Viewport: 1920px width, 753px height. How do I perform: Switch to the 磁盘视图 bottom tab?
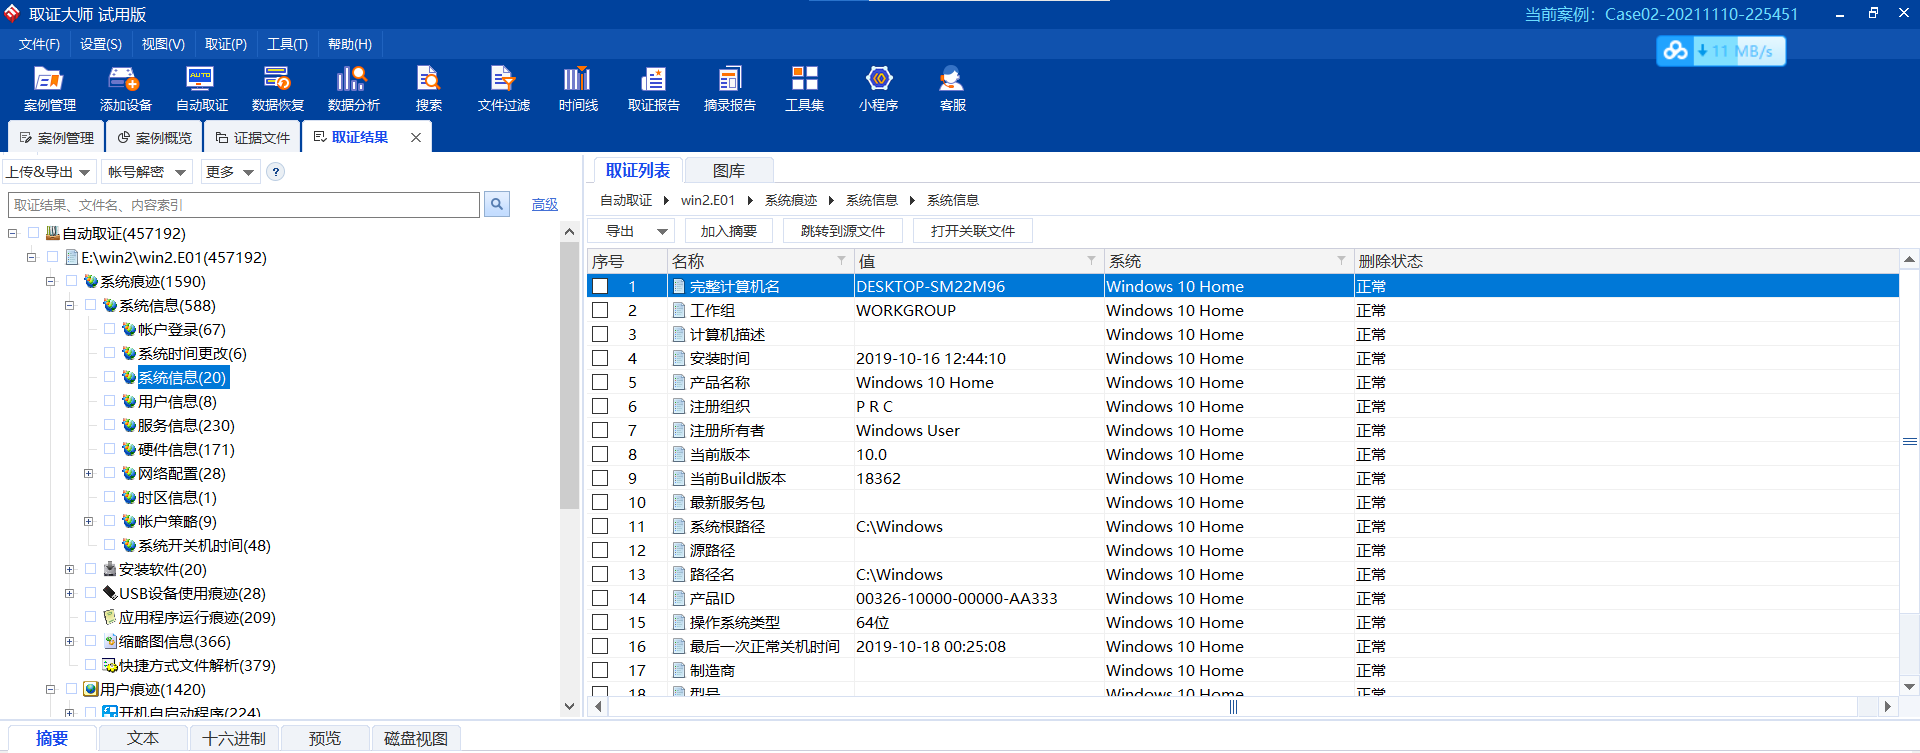pos(416,738)
